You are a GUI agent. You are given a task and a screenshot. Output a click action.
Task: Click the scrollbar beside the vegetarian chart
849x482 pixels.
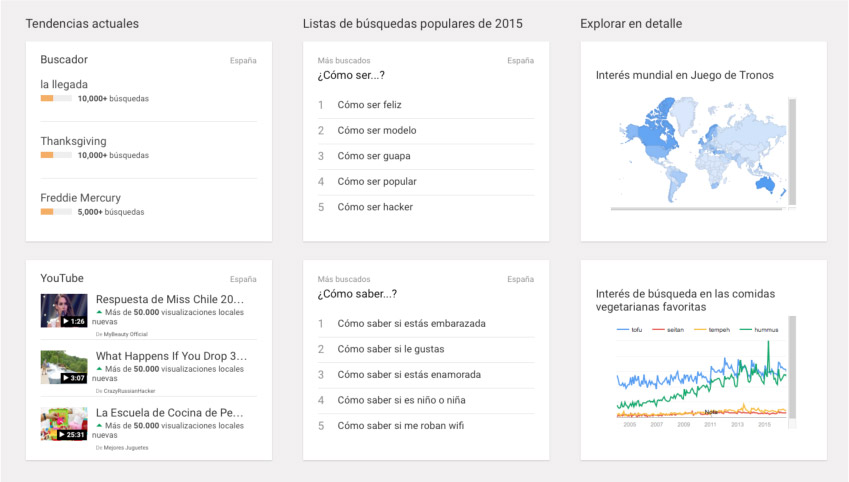point(792,367)
